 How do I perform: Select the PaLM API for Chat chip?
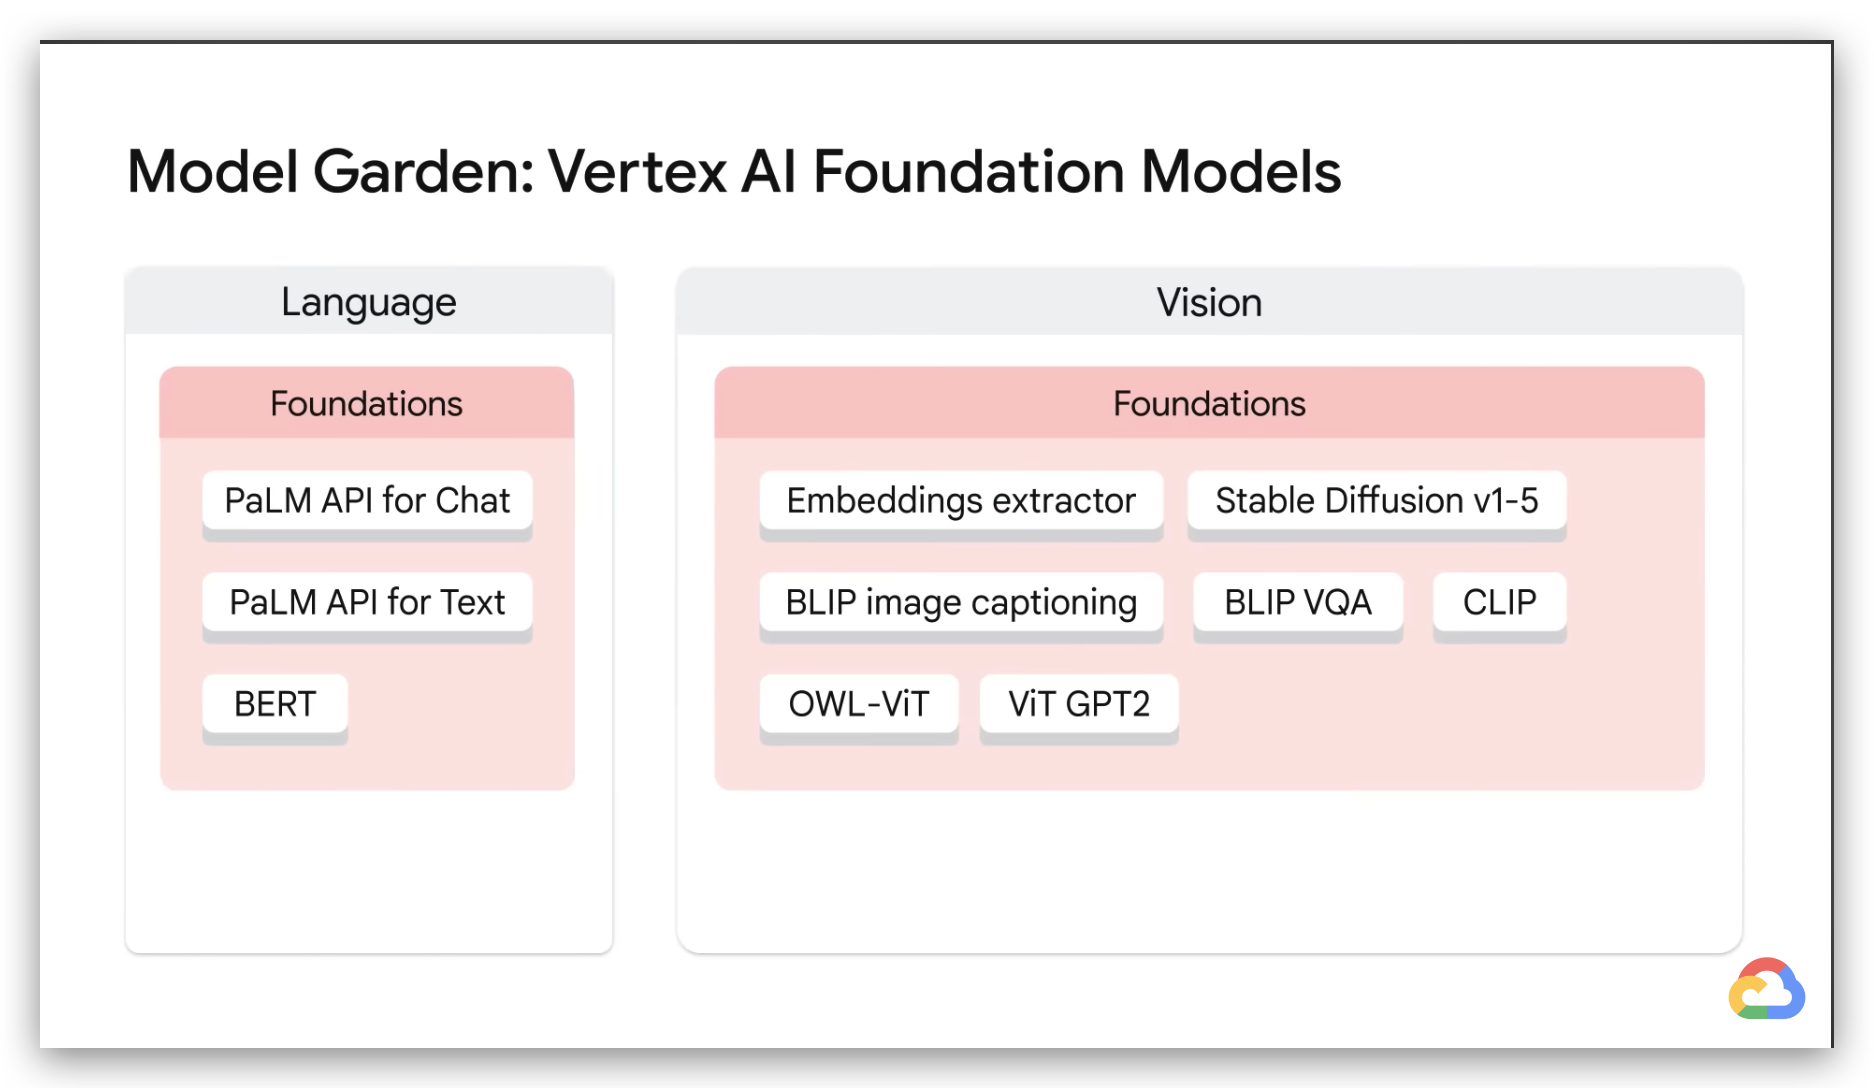point(367,501)
